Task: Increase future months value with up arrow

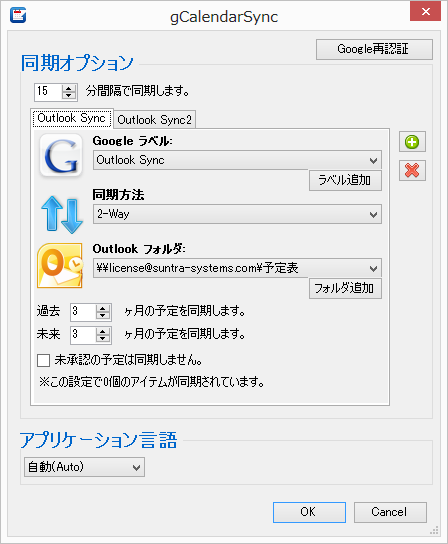Action: pyautogui.click(x=102, y=331)
